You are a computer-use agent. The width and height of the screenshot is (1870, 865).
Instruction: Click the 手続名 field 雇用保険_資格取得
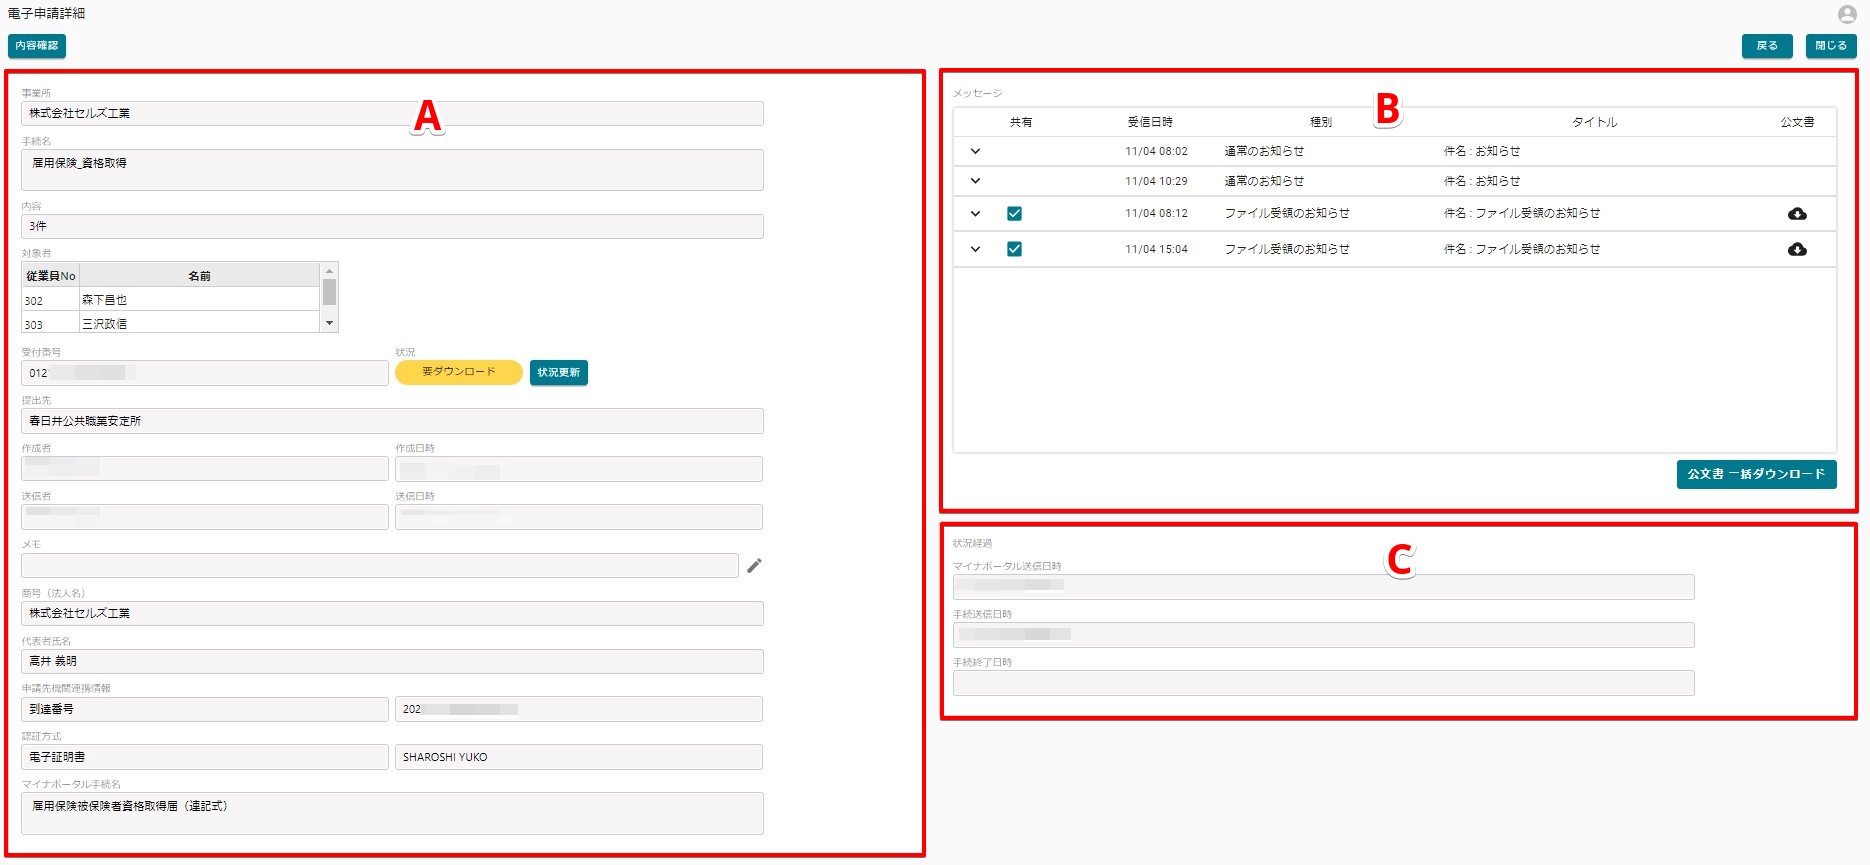click(x=392, y=170)
